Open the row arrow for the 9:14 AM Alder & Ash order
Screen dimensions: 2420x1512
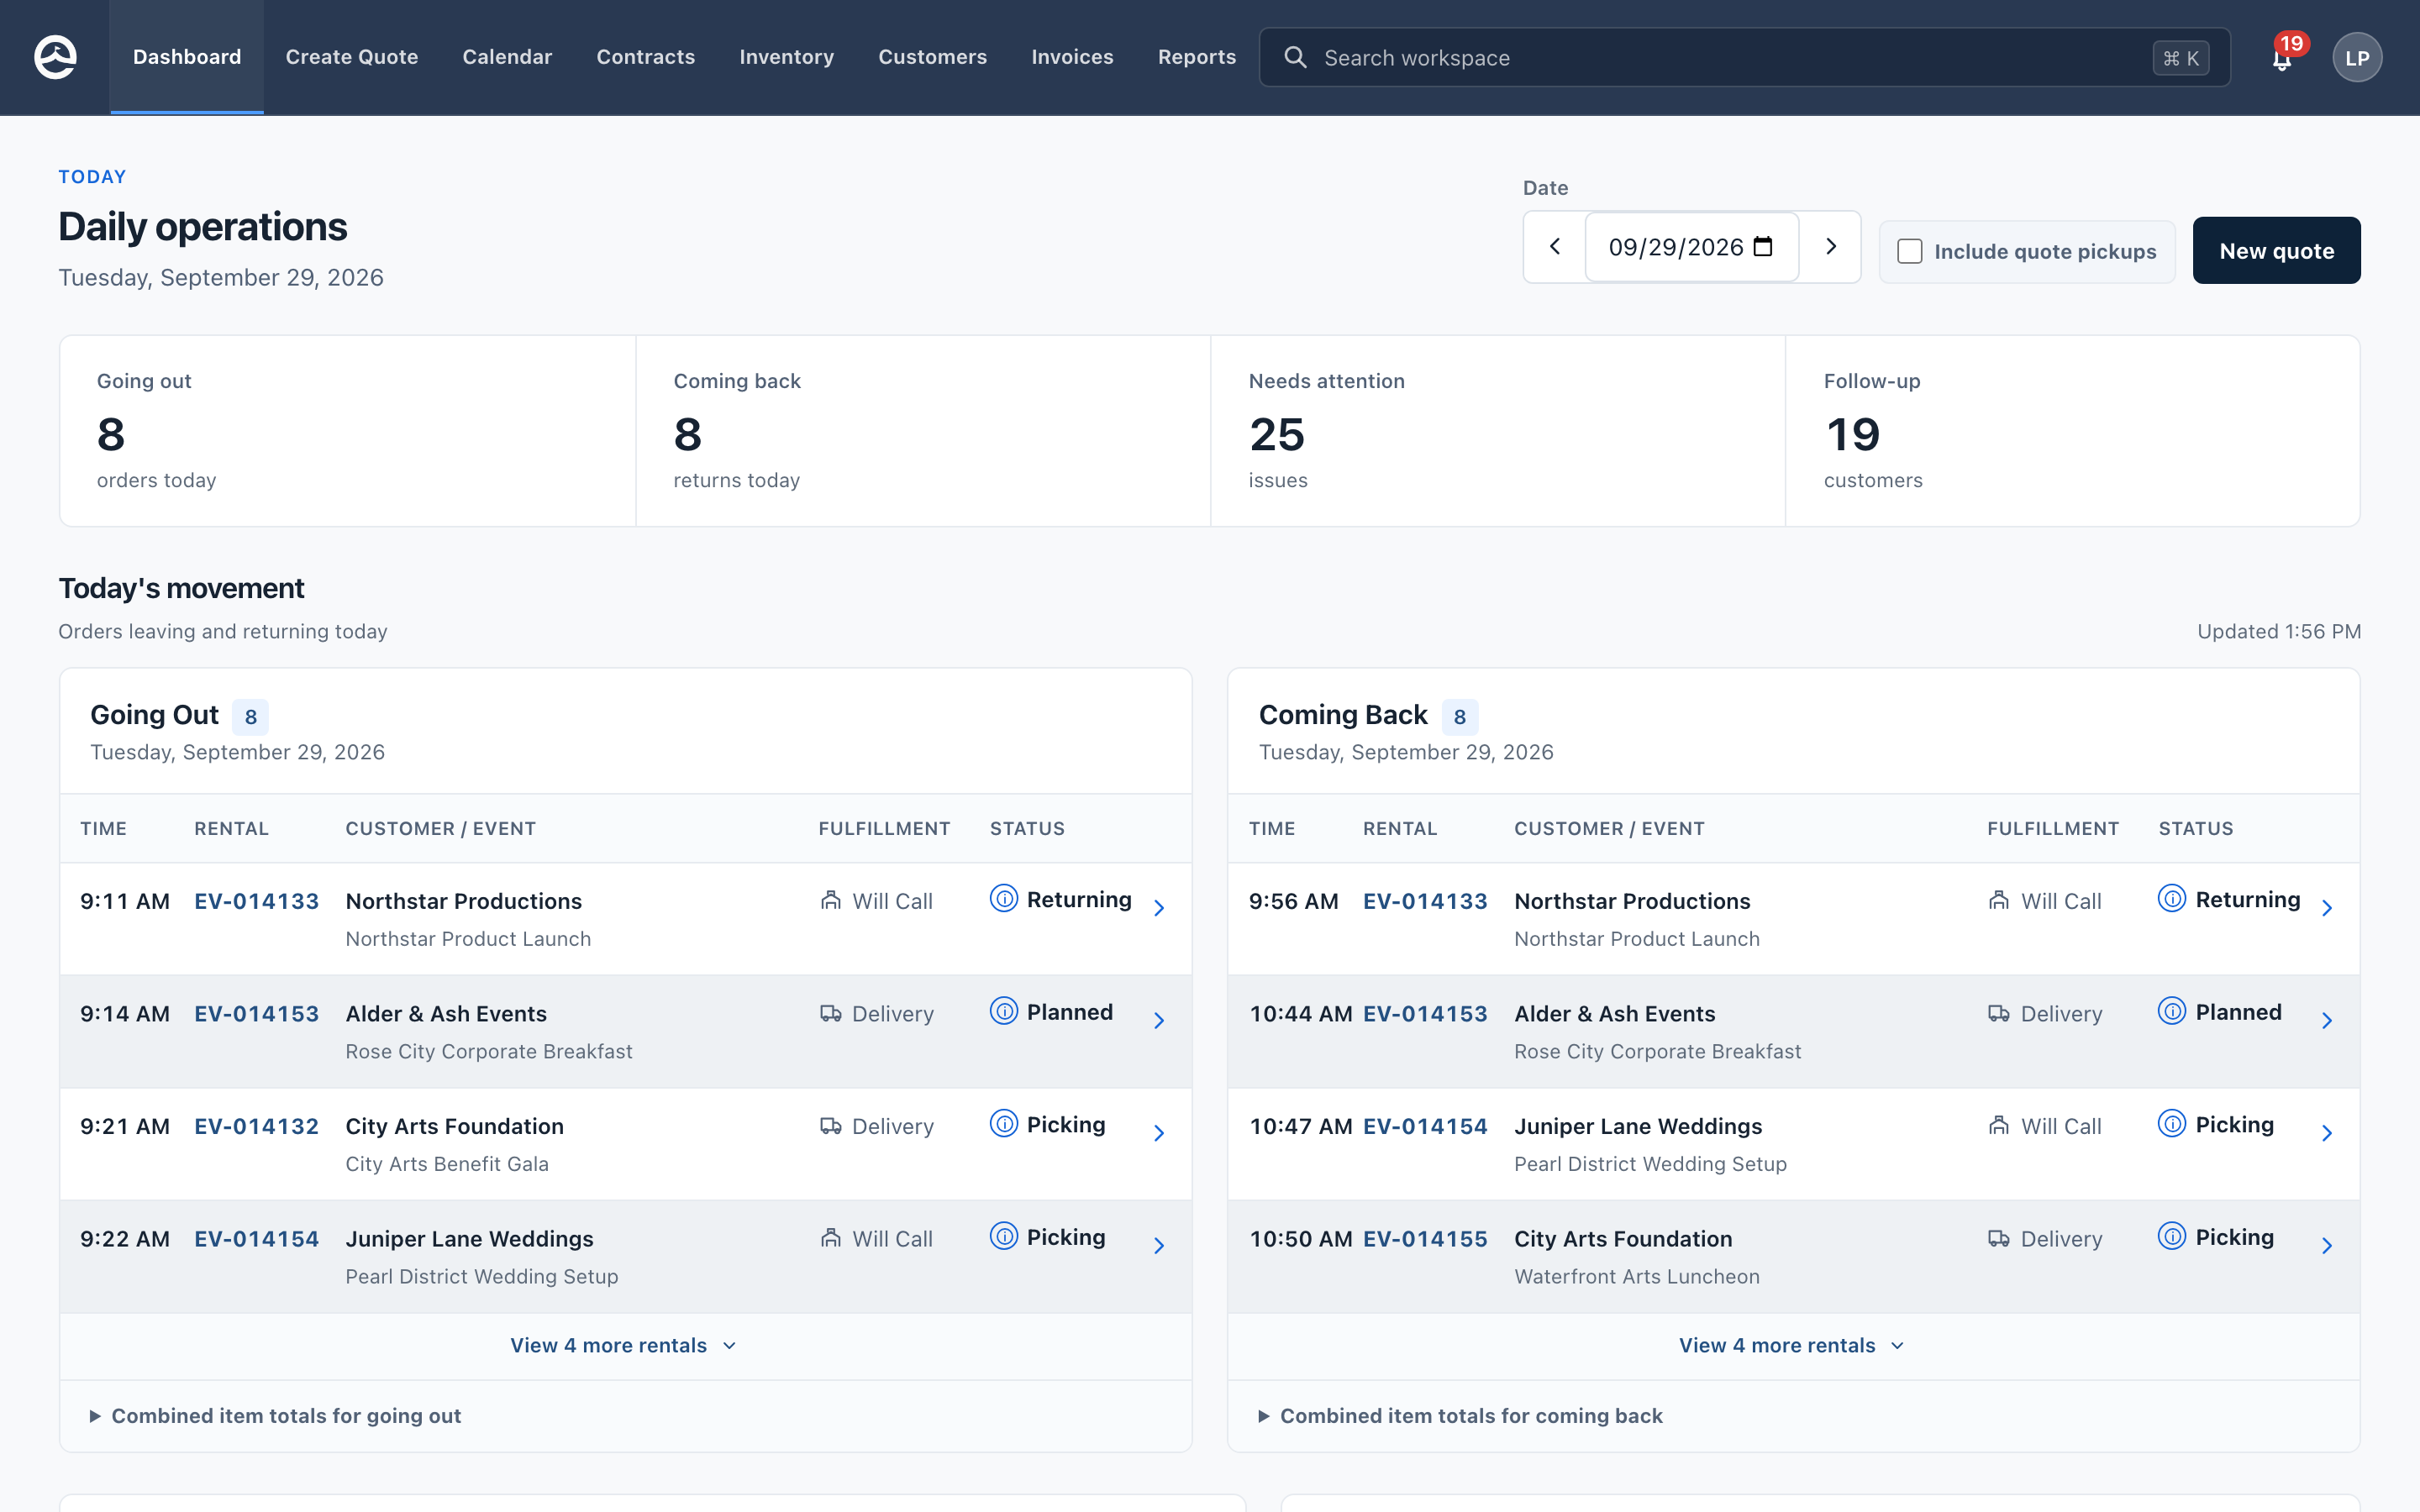pos(1159,1021)
